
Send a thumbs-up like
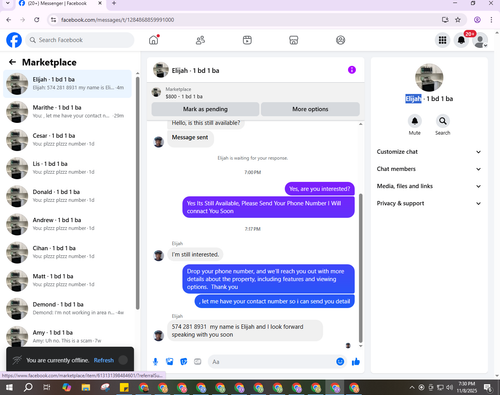[x=356, y=362]
